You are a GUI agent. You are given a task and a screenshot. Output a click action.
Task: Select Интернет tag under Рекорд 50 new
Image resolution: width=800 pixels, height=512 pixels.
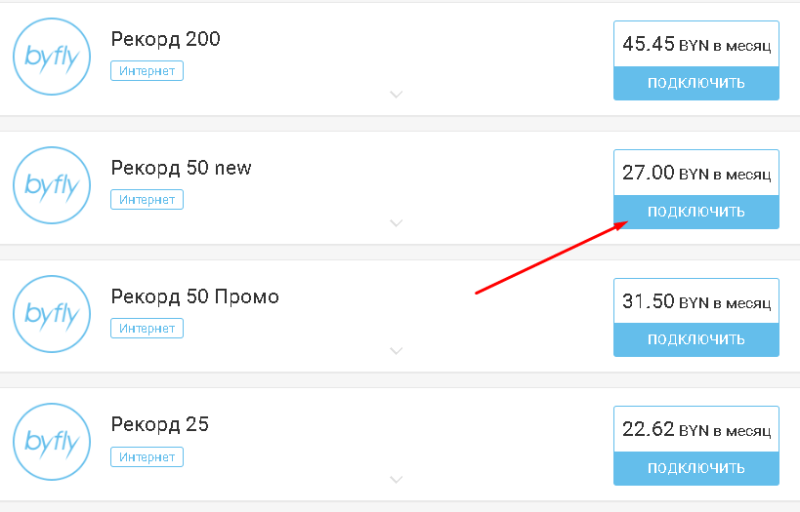coord(147,199)
